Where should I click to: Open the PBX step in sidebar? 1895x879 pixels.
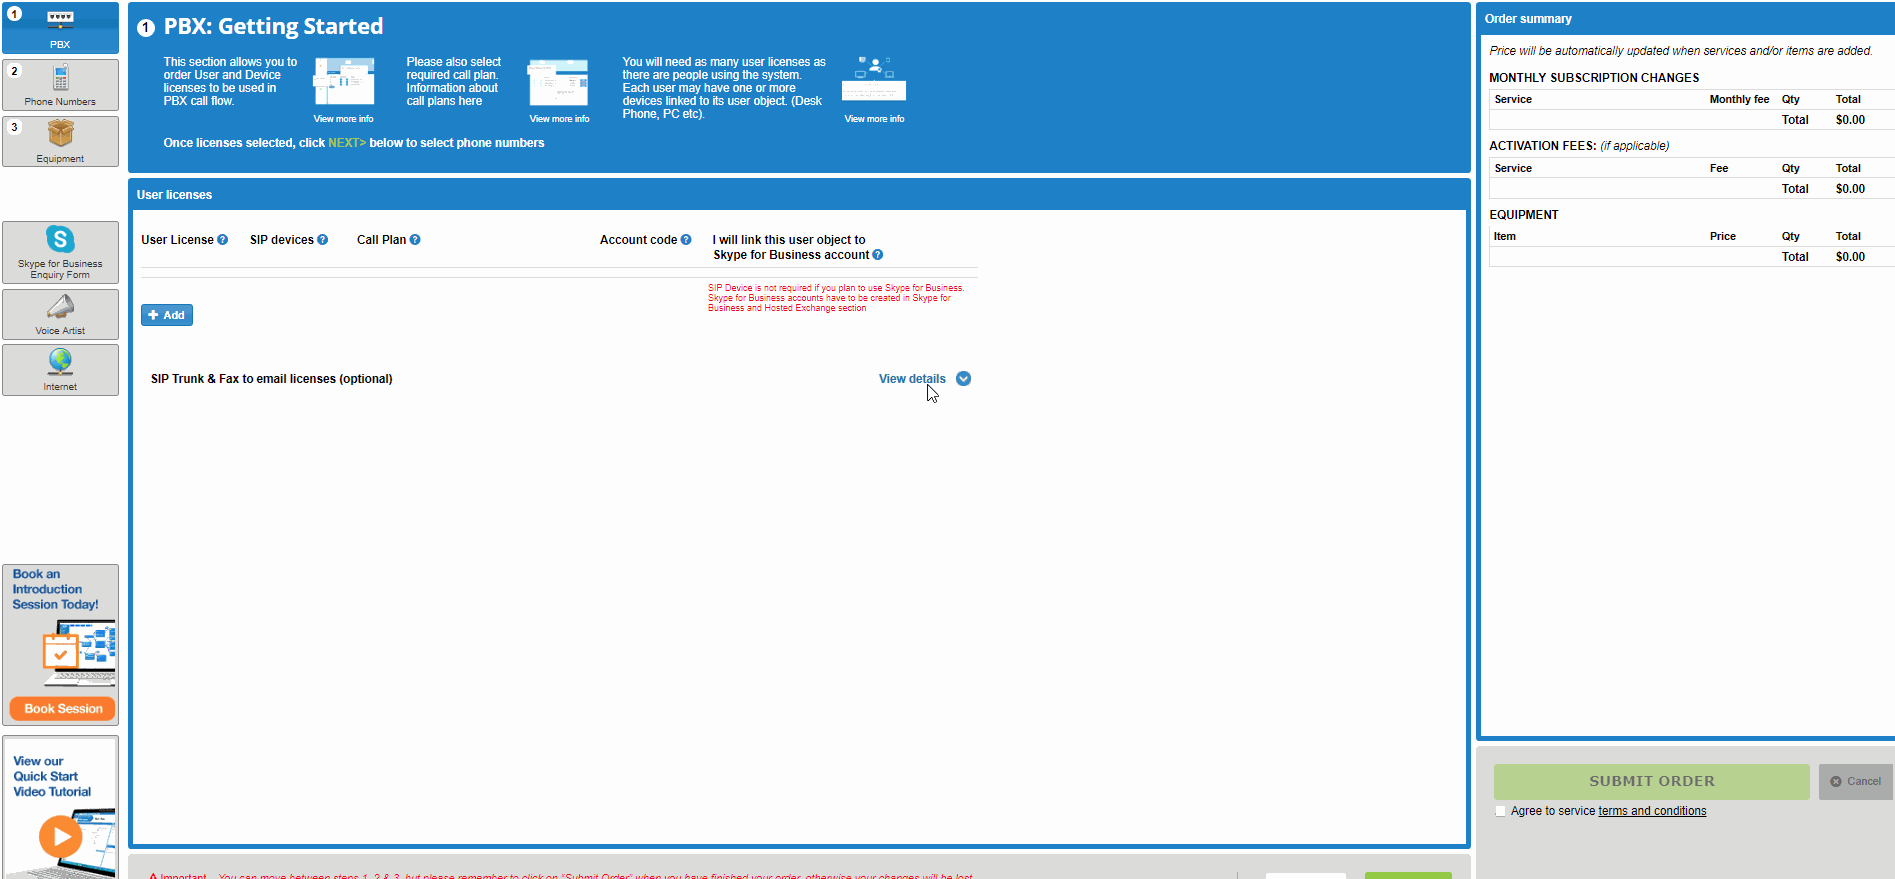pos(60,28)
